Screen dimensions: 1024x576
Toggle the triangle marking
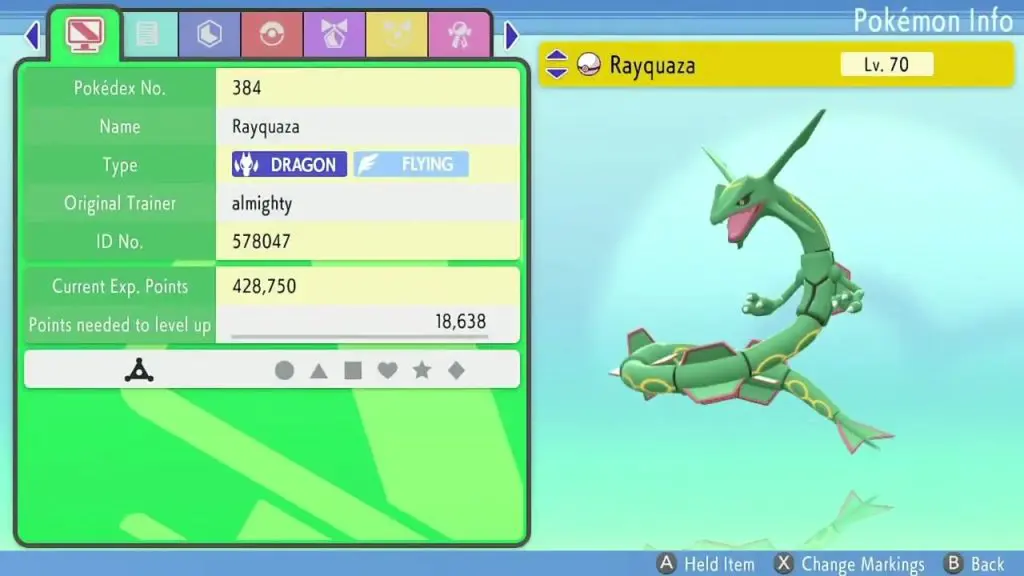[x=318, y=371]
